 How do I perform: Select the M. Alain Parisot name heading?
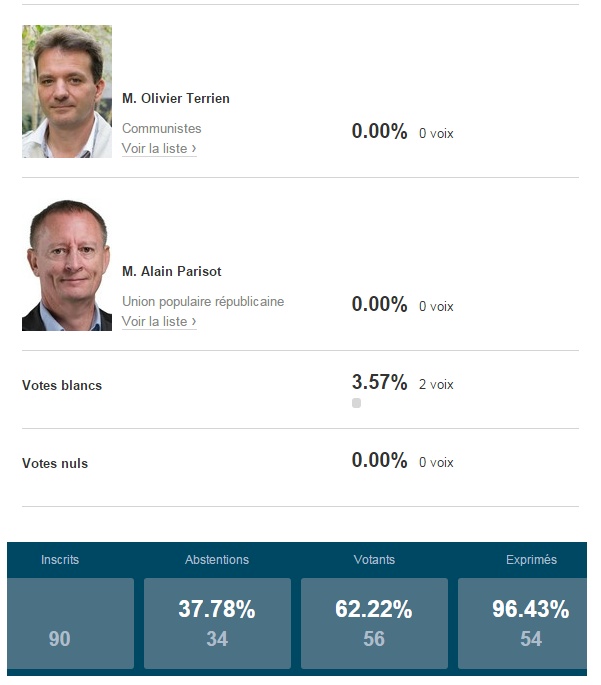pyautogui.click(x=172, y=271)
